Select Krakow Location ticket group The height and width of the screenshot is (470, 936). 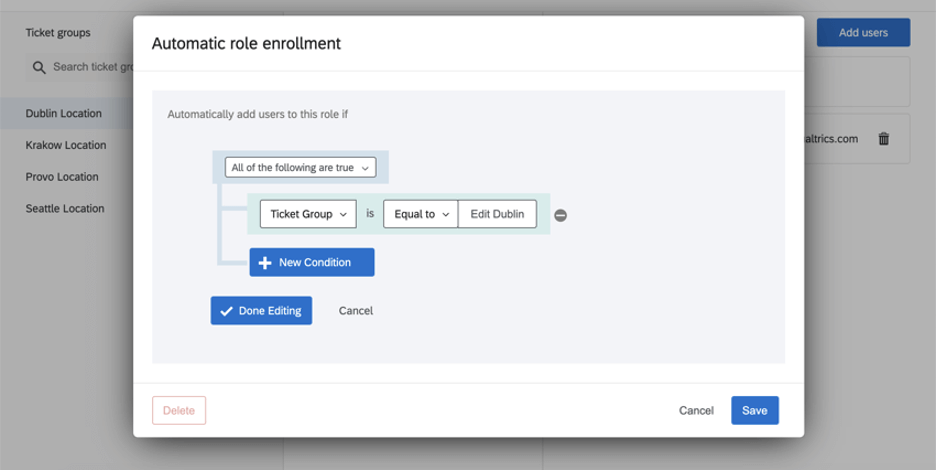point(66,145)
